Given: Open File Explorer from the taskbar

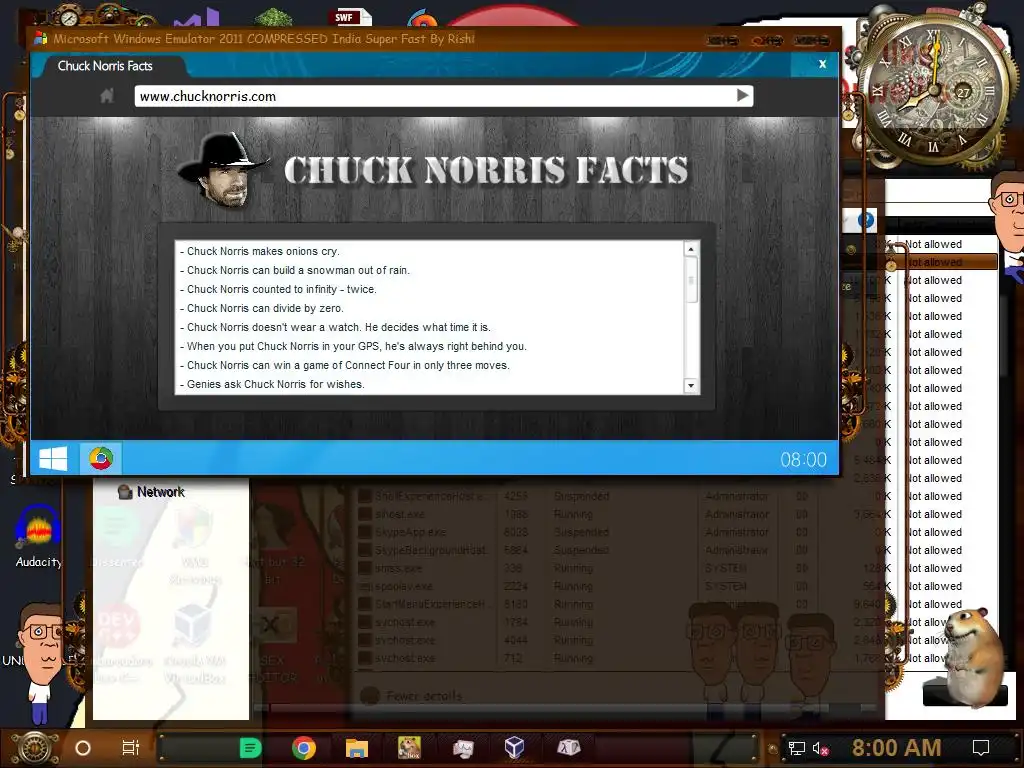Looking at the screenshot, I should coord(357,748).
